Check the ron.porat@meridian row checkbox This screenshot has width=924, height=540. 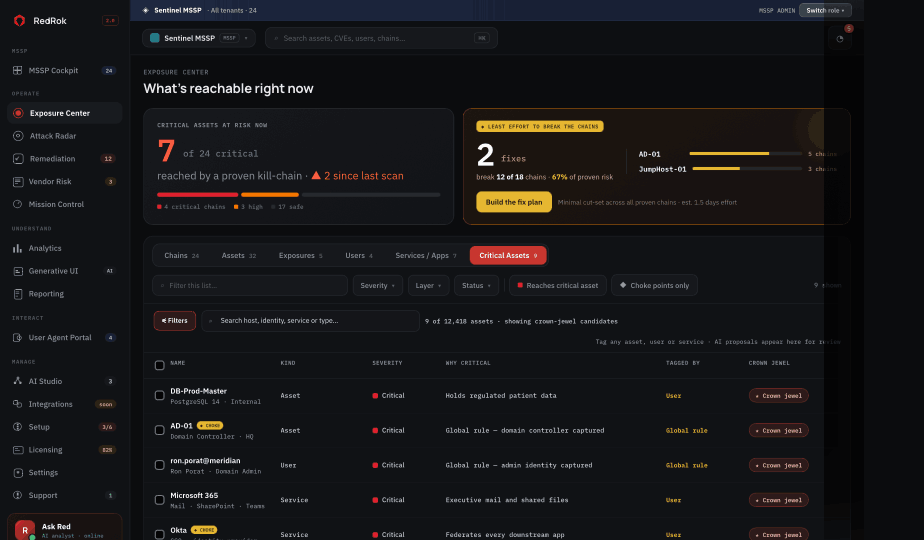[159, 465]
